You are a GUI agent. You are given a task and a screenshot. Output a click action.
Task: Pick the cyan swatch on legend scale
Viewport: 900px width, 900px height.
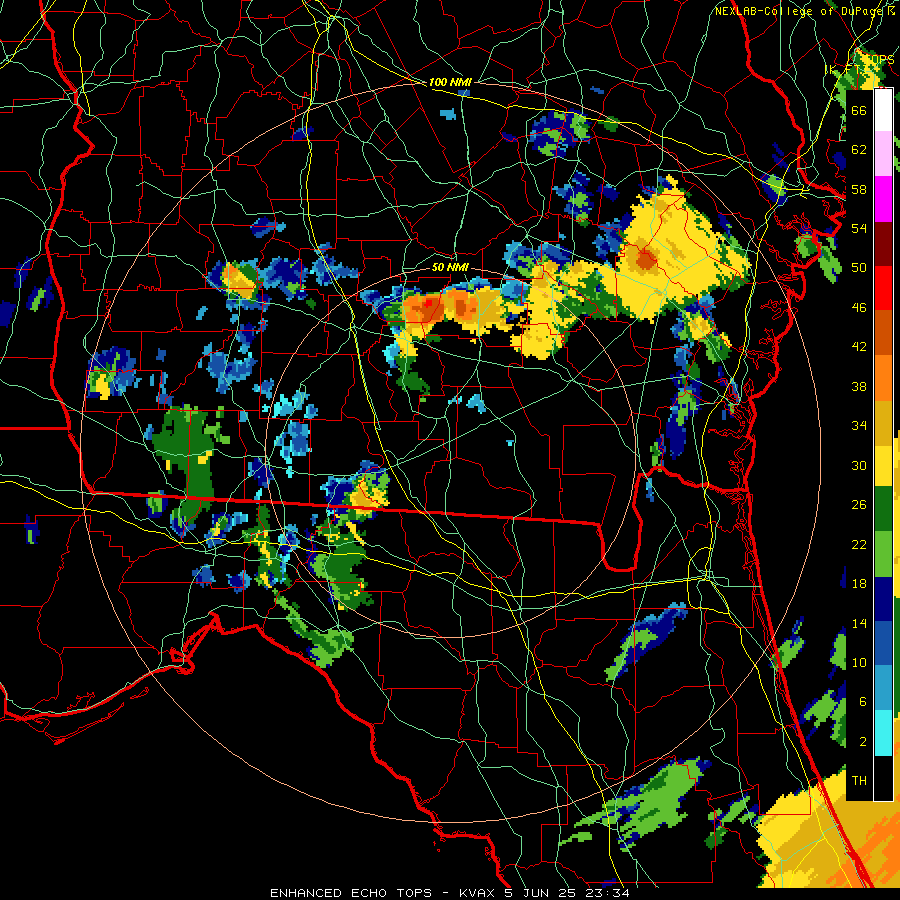[883, 733]
